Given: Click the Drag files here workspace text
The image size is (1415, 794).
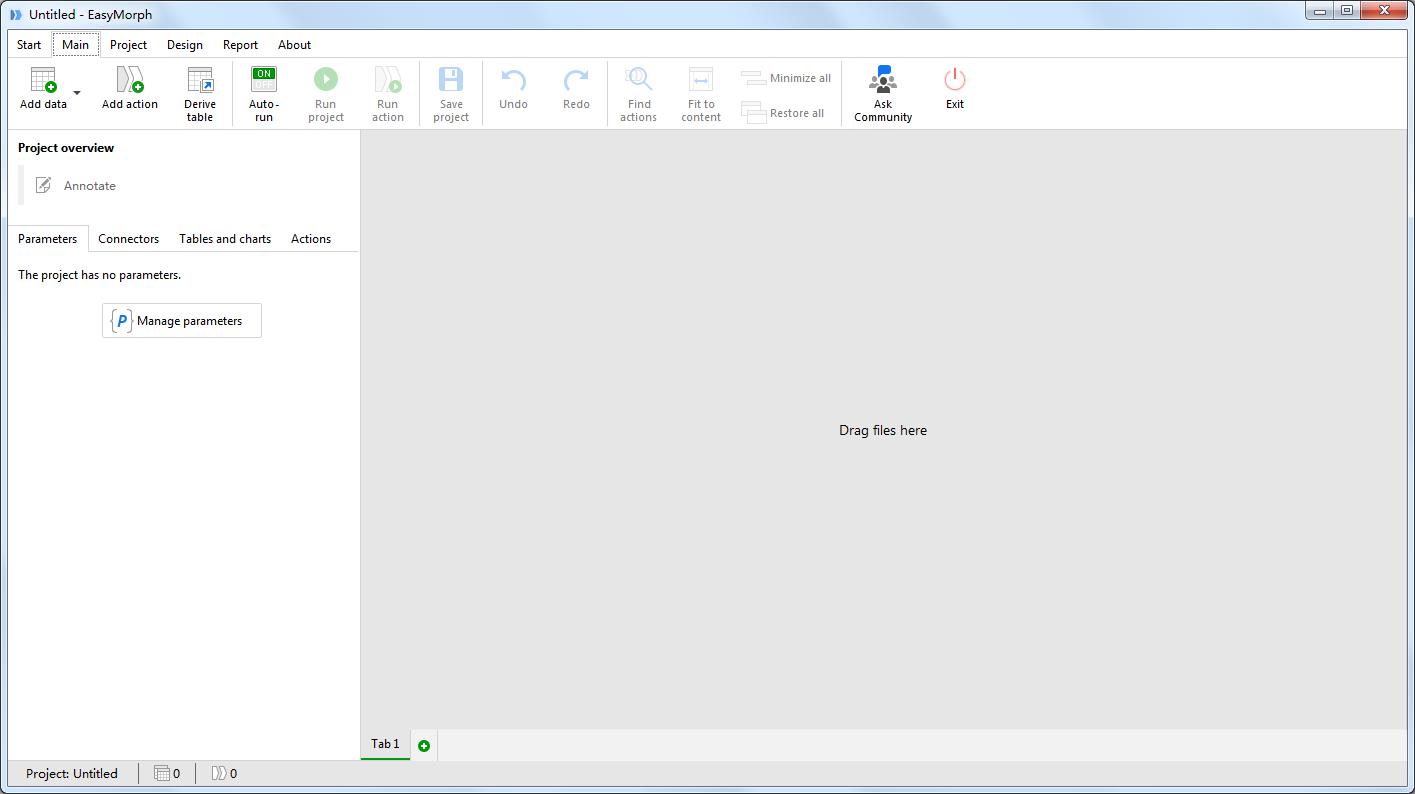Looking at the screenshot, I should click(883, 431).
